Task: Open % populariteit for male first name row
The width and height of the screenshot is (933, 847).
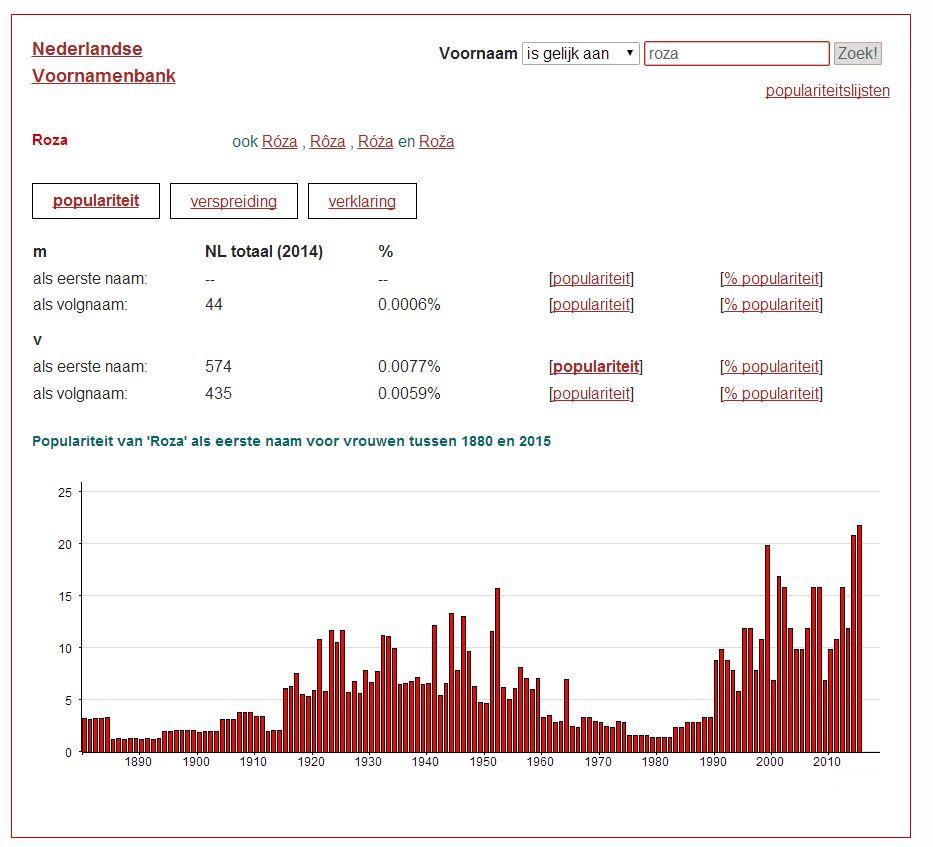Action: pos(771,279)
